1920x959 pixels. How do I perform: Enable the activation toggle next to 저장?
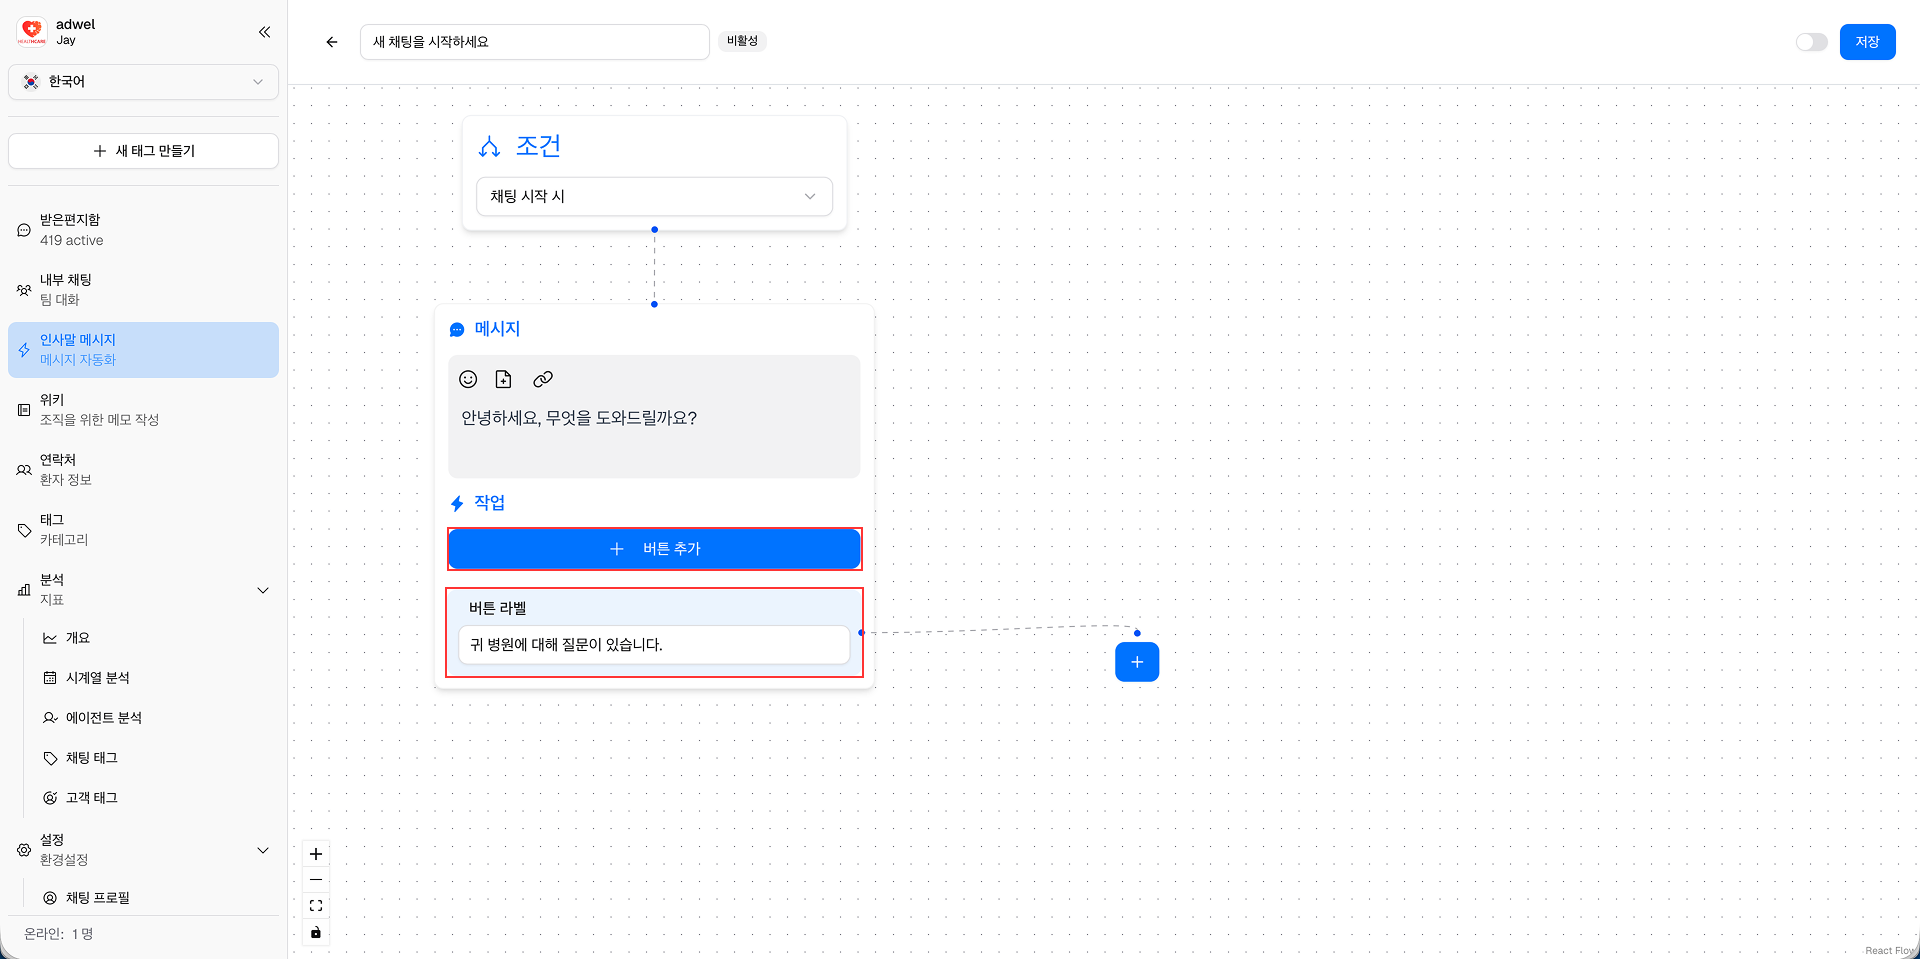[1811, 42]
